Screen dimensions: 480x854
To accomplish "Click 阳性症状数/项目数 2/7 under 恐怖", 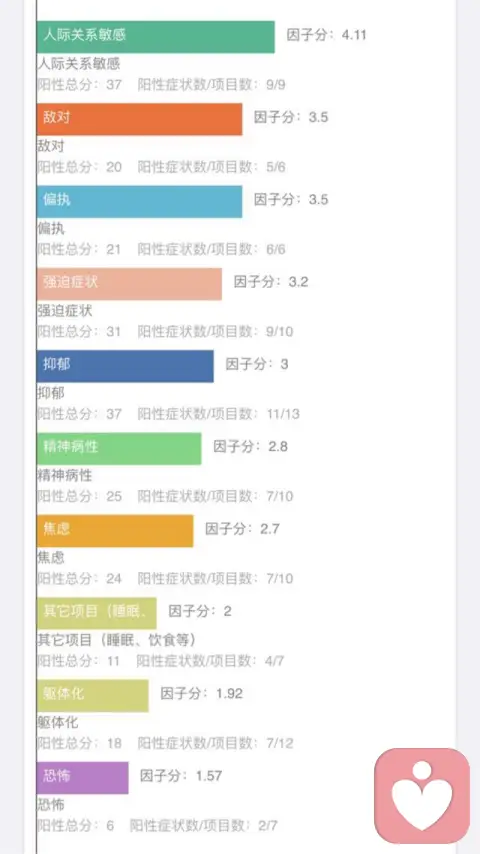I will 204,826.
